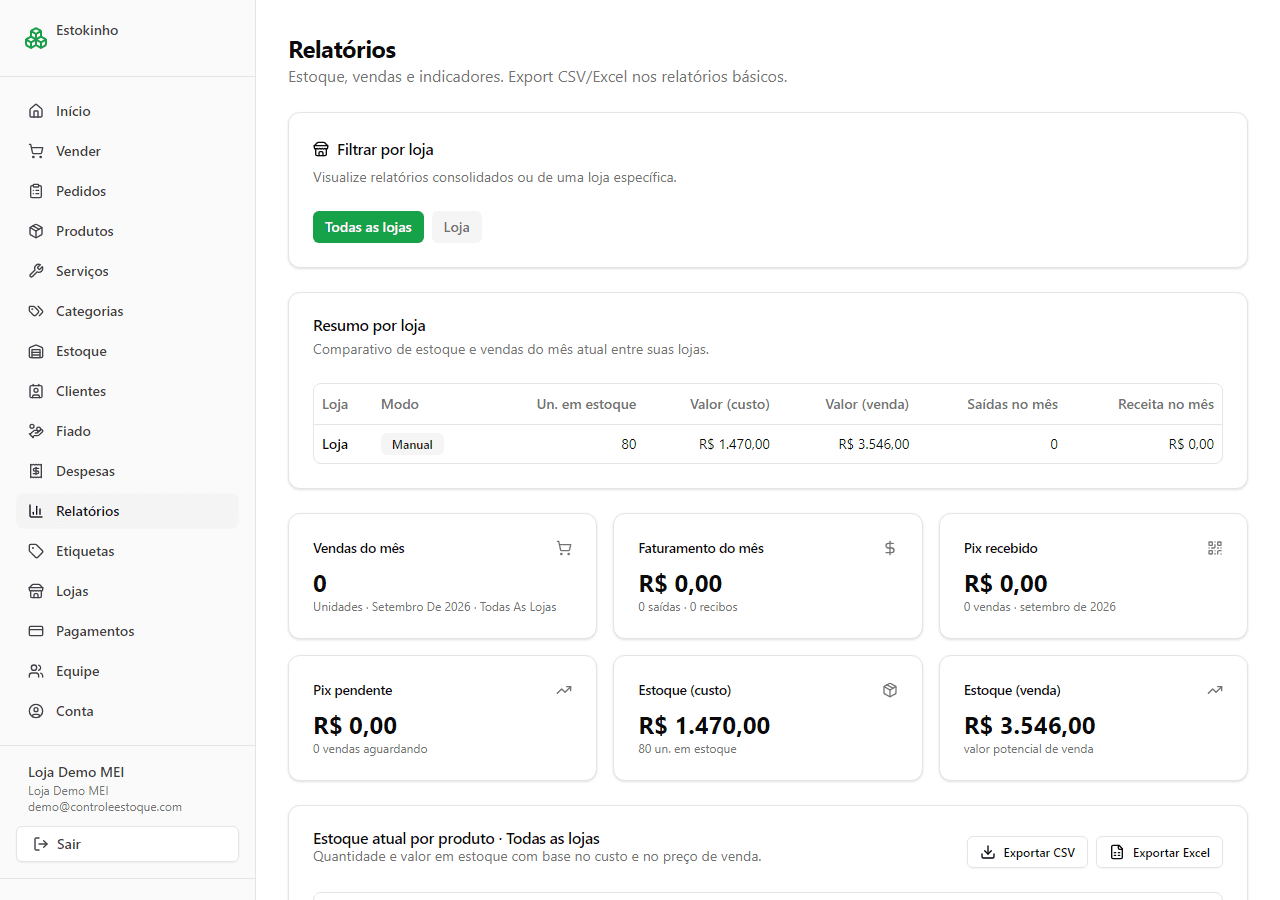
Task: Click the Loja name in the table row
Action: tap(335, 444)
